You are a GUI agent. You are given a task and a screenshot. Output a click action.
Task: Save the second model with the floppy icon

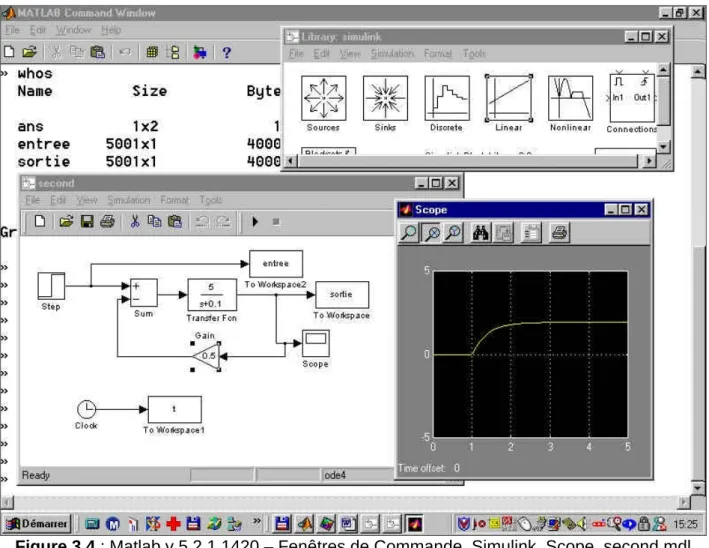tap(87, 222)
